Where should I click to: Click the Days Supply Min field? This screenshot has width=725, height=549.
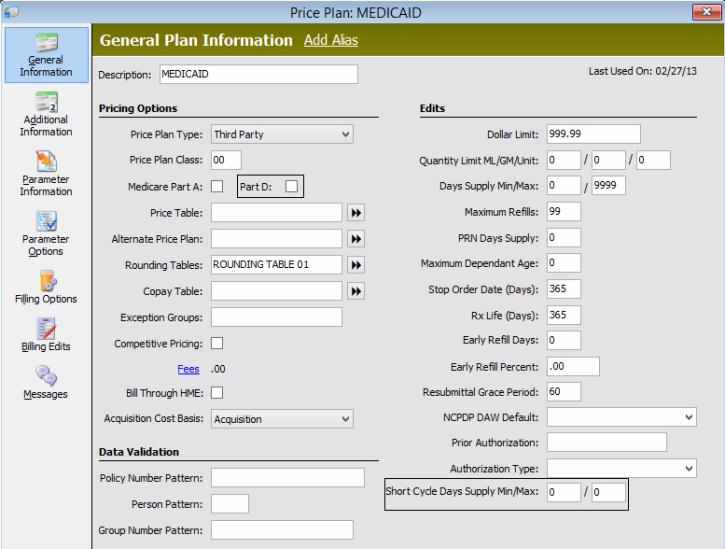pos(564,185)
